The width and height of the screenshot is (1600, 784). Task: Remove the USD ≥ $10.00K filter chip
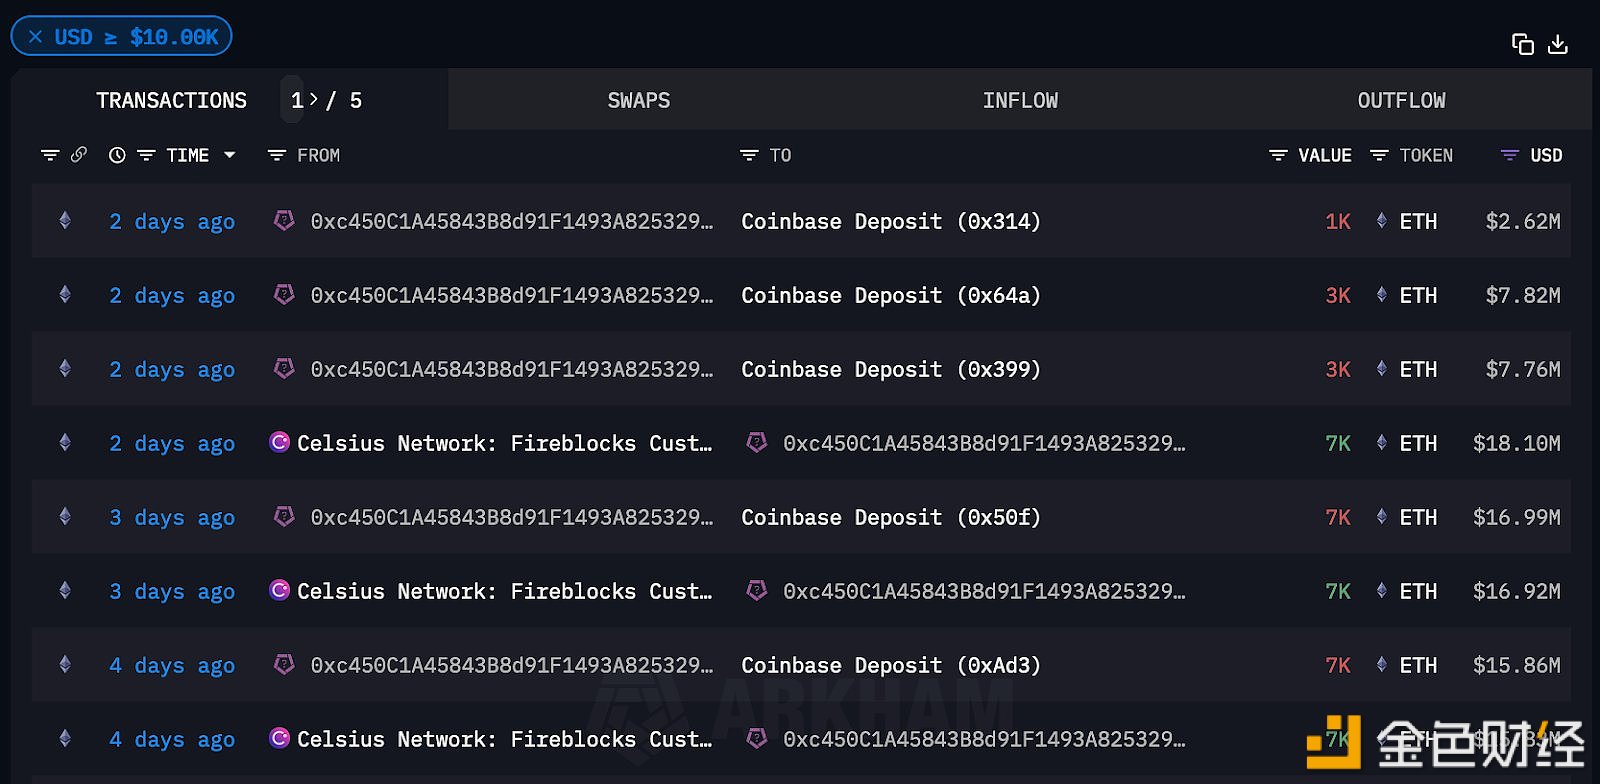point(36,37)
